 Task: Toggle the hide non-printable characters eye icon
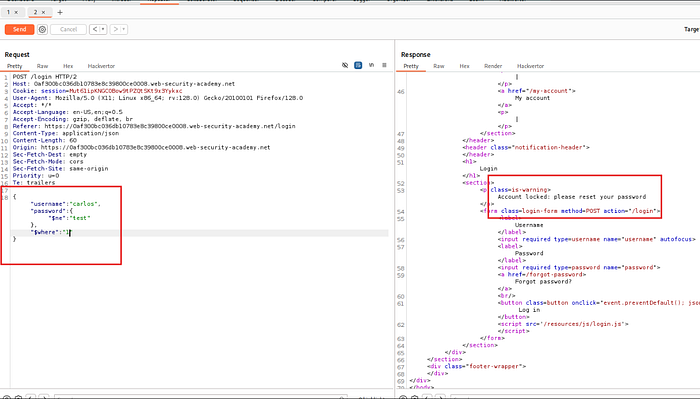tap(345, 65)
